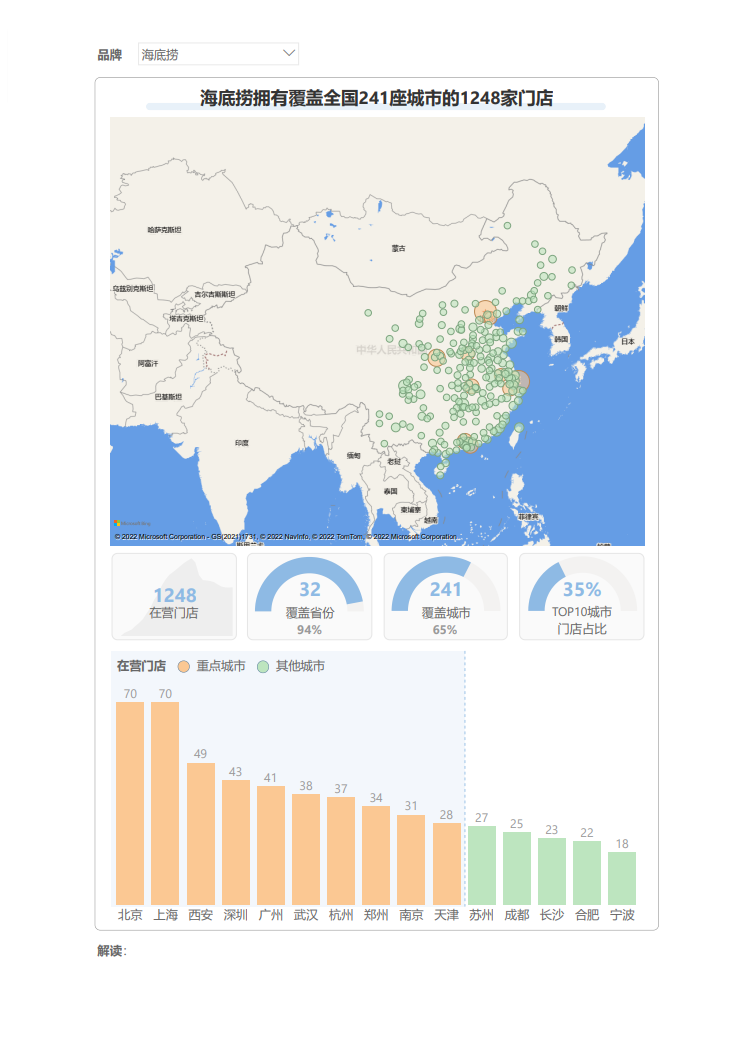Screen dimensions: 755x1061
Task: Click the 泰国 label on map
Action: tap(390, 491)
